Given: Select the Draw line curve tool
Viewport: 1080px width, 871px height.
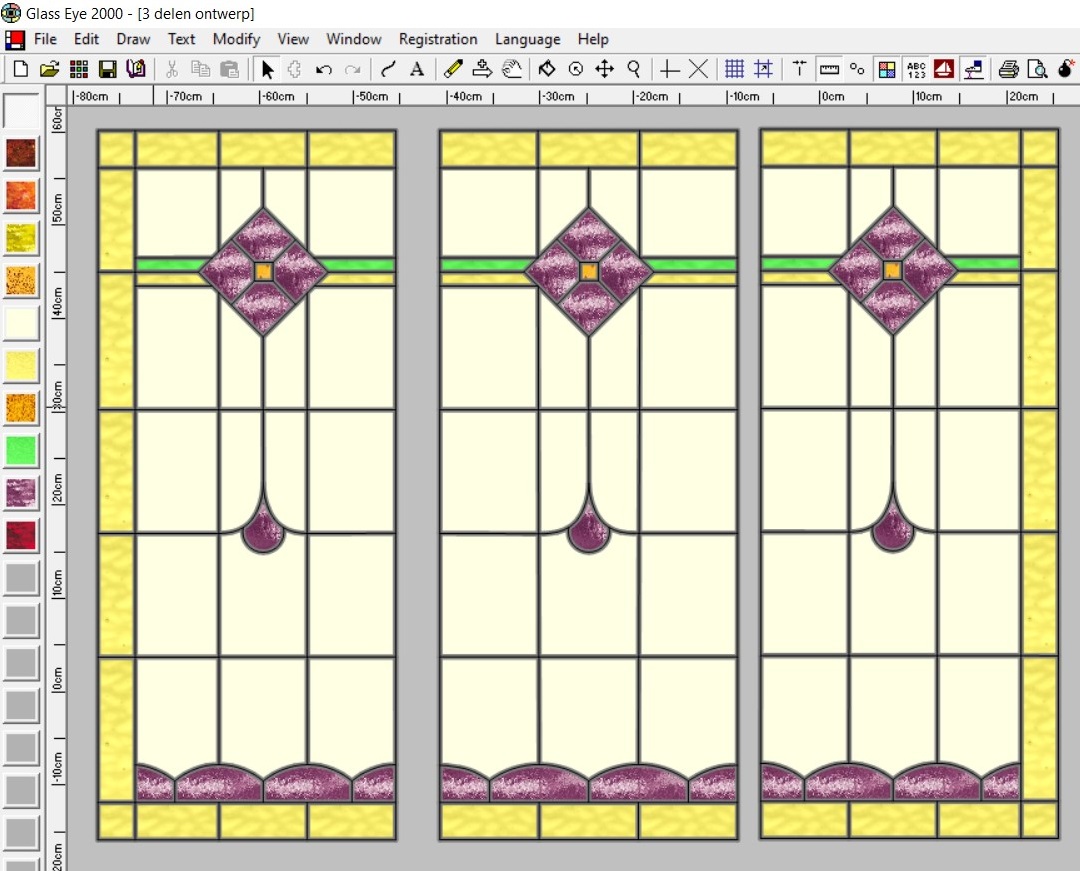Looking at the screenshot, I should pyautogui.click(x=388, y=69).
